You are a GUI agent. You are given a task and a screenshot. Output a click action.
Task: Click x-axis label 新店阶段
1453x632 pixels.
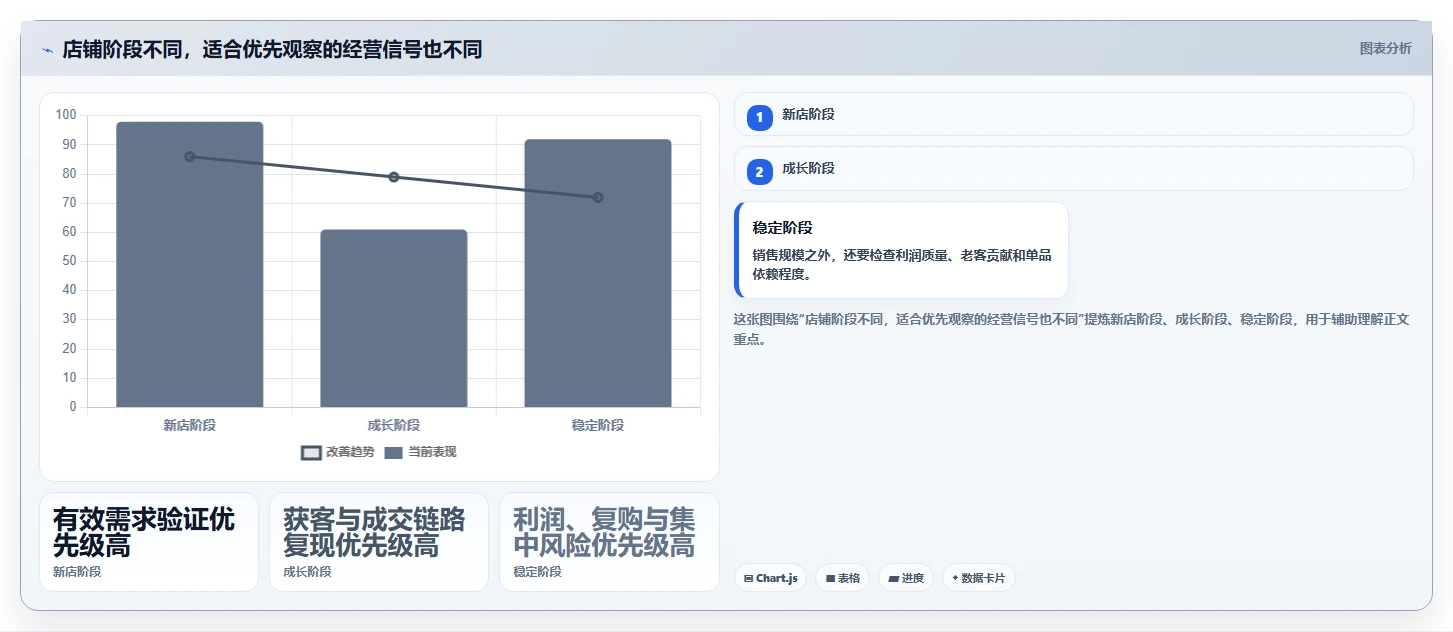tap(189, 425)
